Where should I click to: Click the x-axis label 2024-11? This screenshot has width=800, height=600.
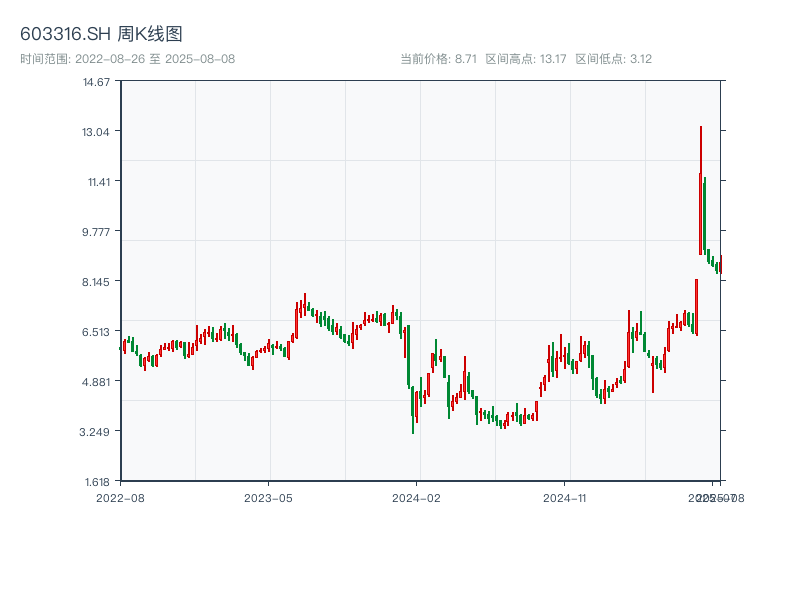click(x=565, y=498)
